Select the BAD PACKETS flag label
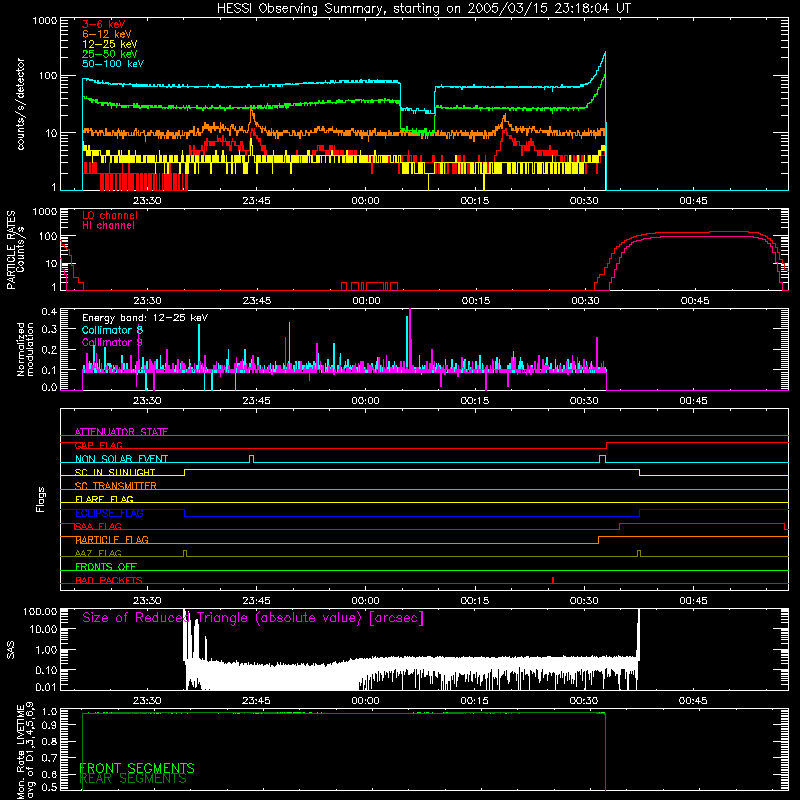 tap(109, 581)
